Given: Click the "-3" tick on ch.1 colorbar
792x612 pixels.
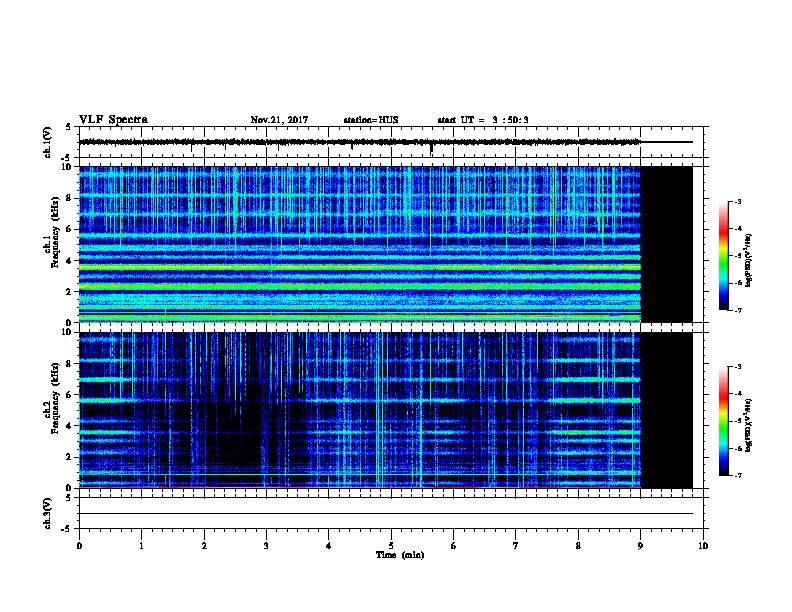Looking at the screenshot, I should (737, 201).
